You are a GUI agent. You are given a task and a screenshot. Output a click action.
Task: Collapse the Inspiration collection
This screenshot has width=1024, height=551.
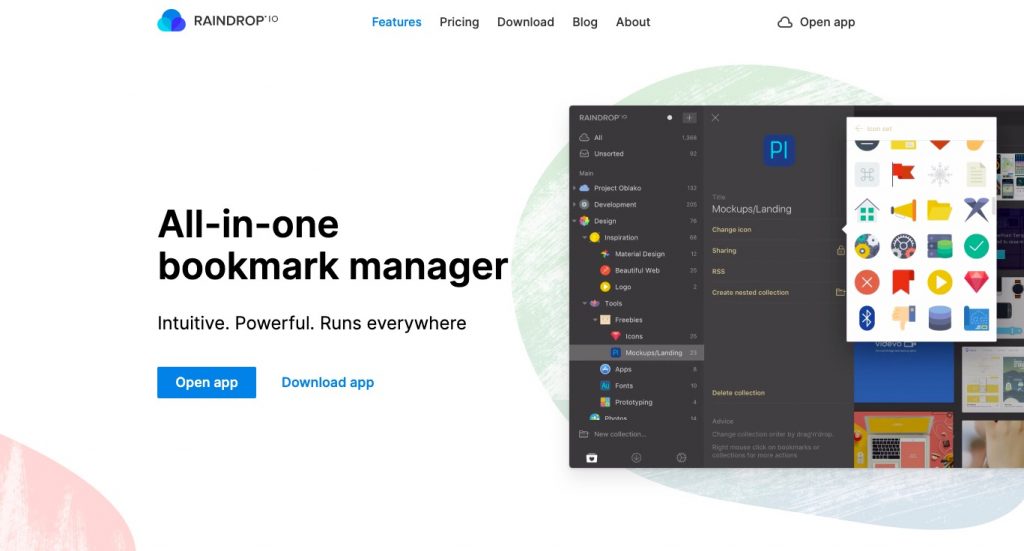pos(584,238)
